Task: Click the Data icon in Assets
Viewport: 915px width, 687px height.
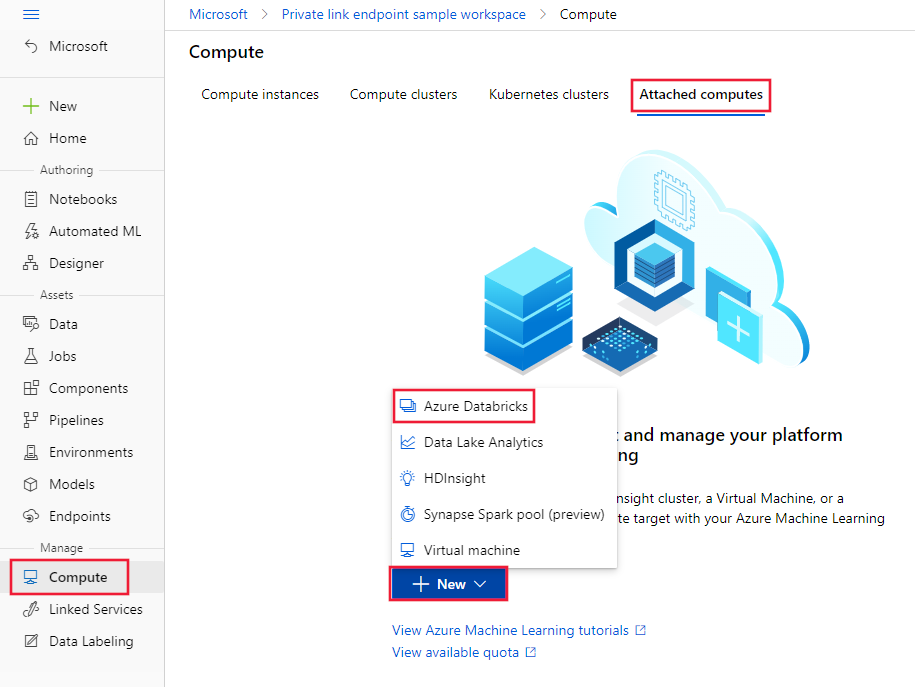Action: pyautogui.click(x=31, y=324)
